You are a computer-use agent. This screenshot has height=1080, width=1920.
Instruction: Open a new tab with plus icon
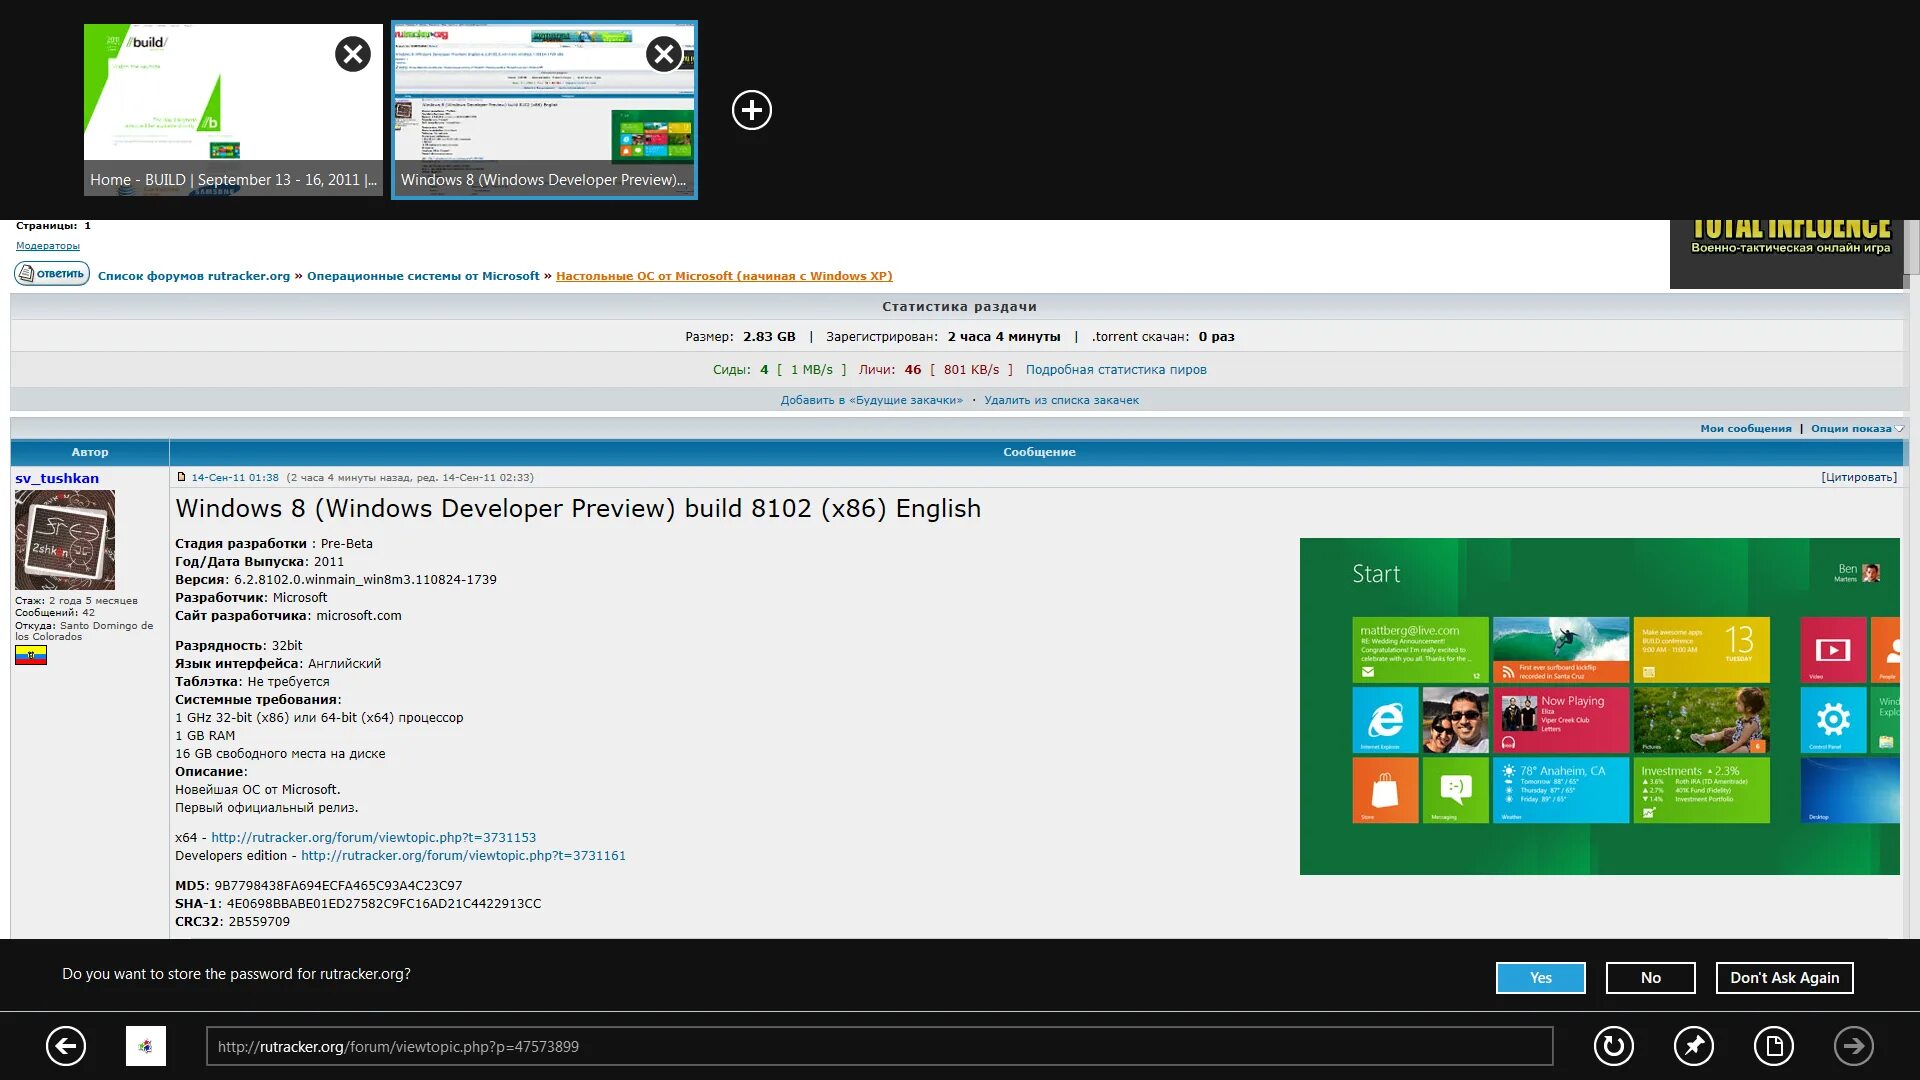tap(752, 110)
